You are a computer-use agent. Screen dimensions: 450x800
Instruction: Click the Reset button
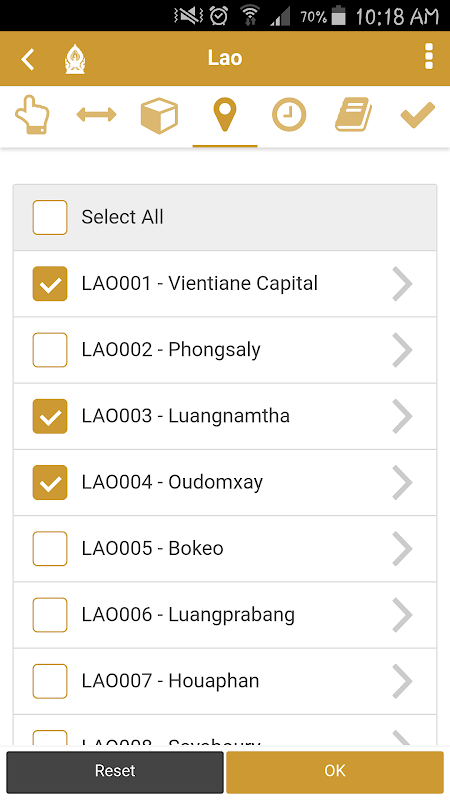(115, 771)
